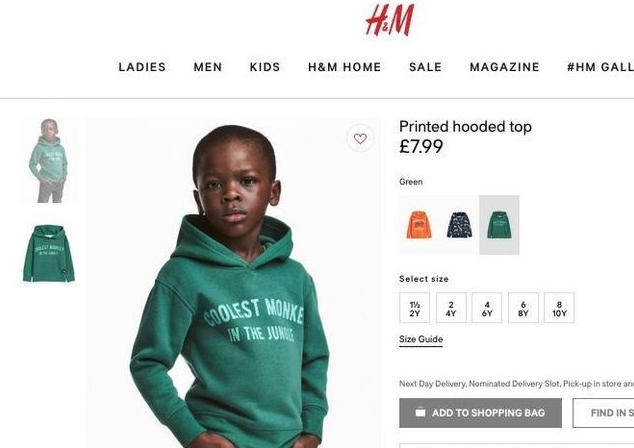Open the LADIES menu

point(142,67)
